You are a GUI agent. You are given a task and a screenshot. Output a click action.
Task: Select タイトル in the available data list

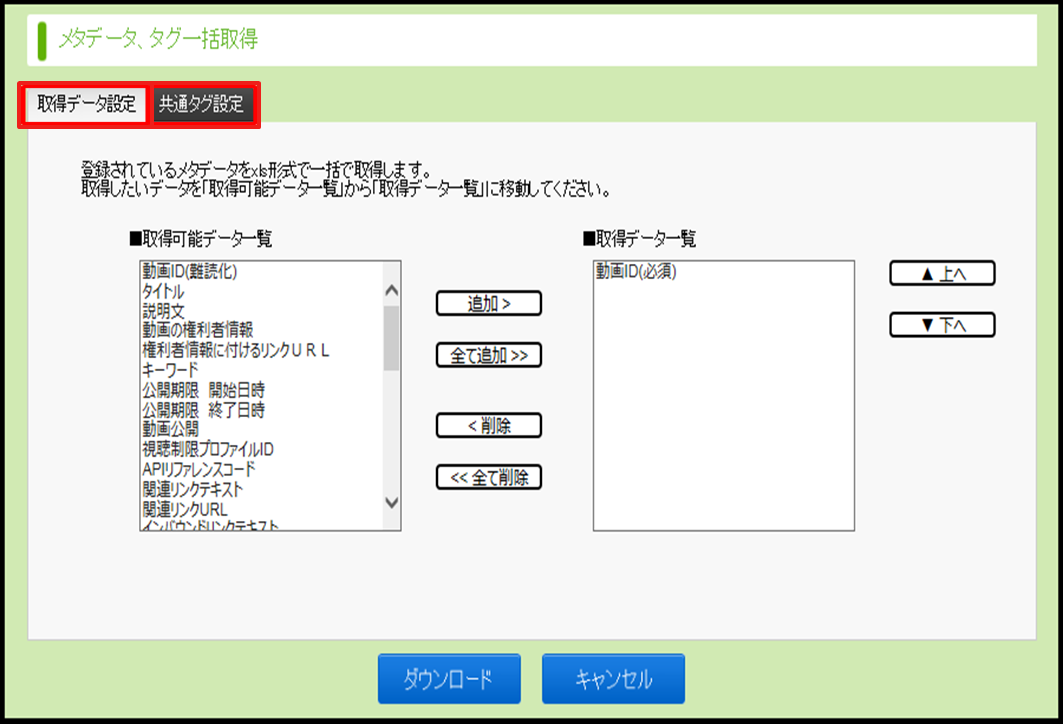[163, 290]
